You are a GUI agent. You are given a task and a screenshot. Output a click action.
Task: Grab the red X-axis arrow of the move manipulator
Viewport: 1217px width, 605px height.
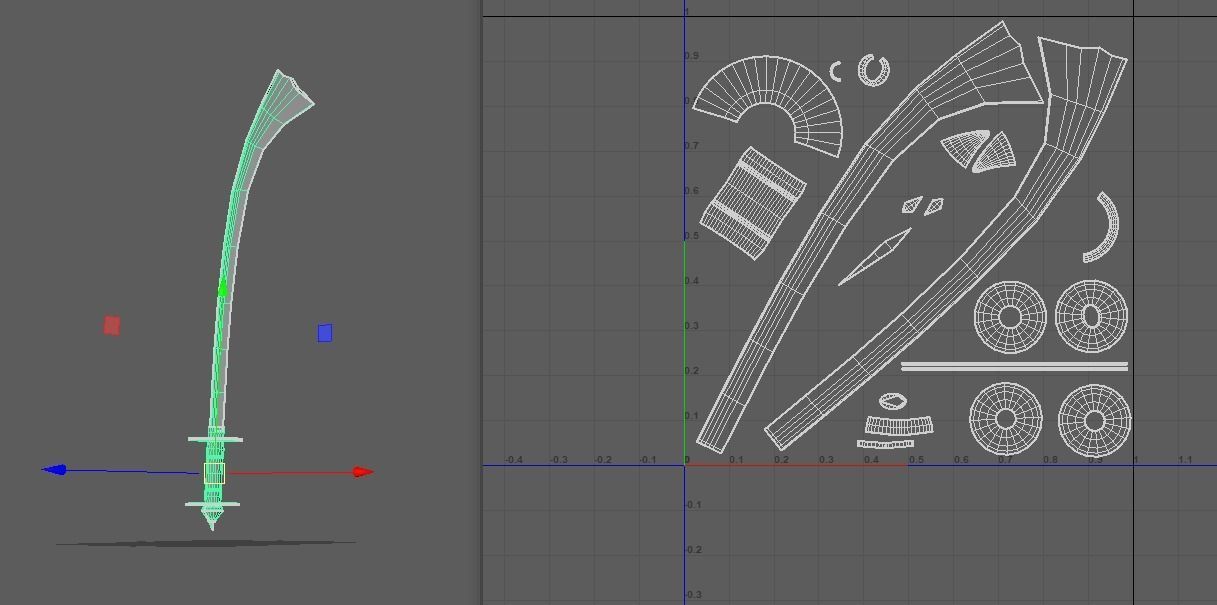pos(363,472)
